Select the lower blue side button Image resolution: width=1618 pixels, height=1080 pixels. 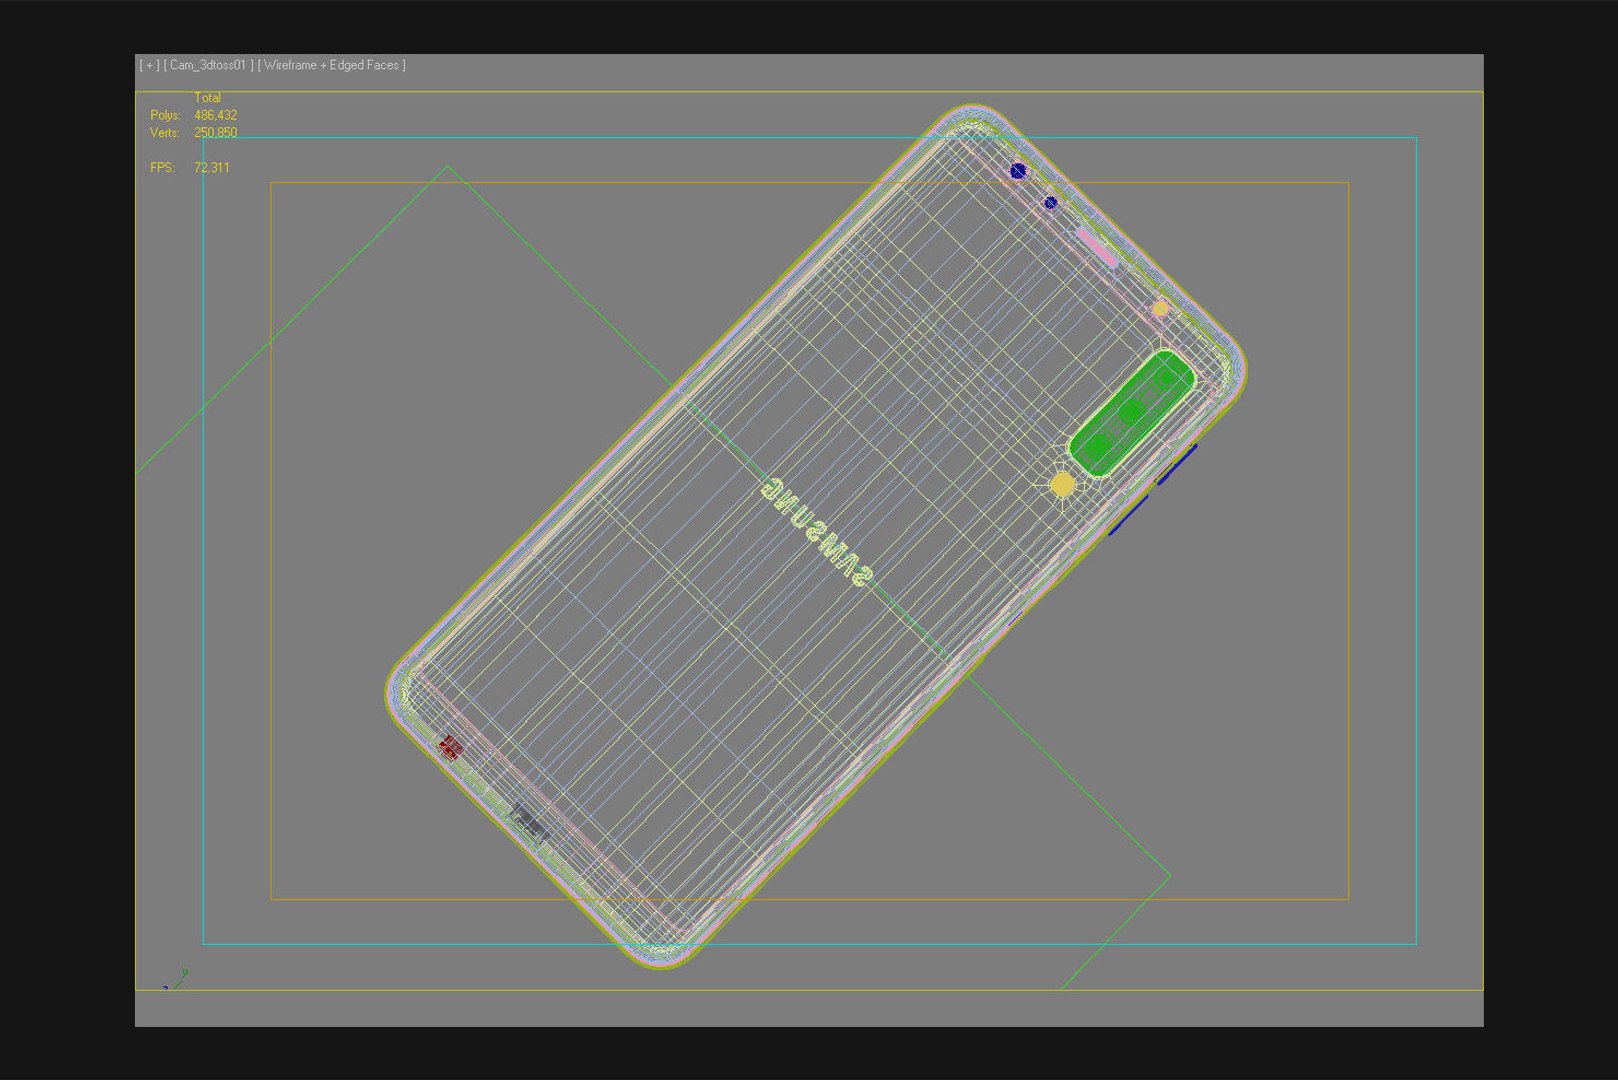click(1128, 516)
